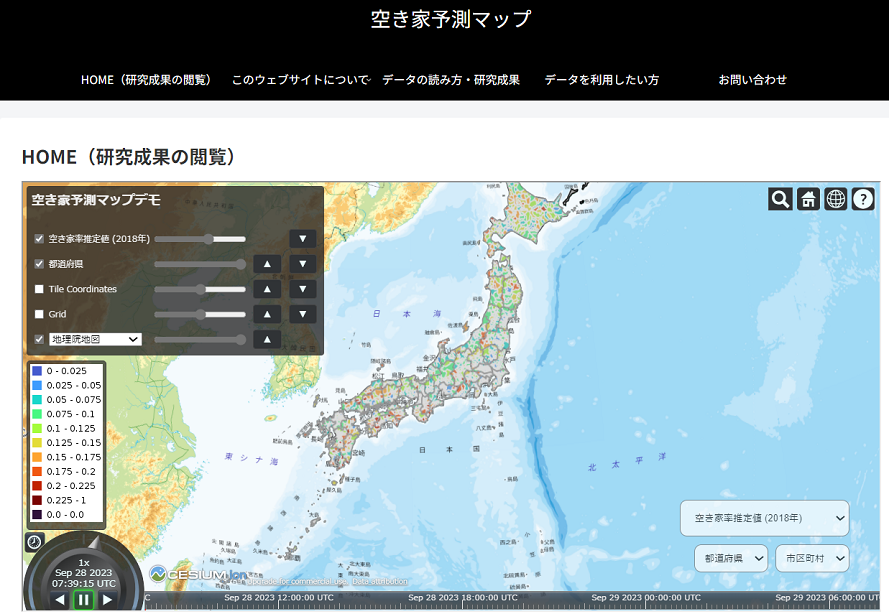Viewport: 889px width, 614px height.
Task: Open the 地理院地図 base layer dropdown
Action: click(x=95, y=340)
